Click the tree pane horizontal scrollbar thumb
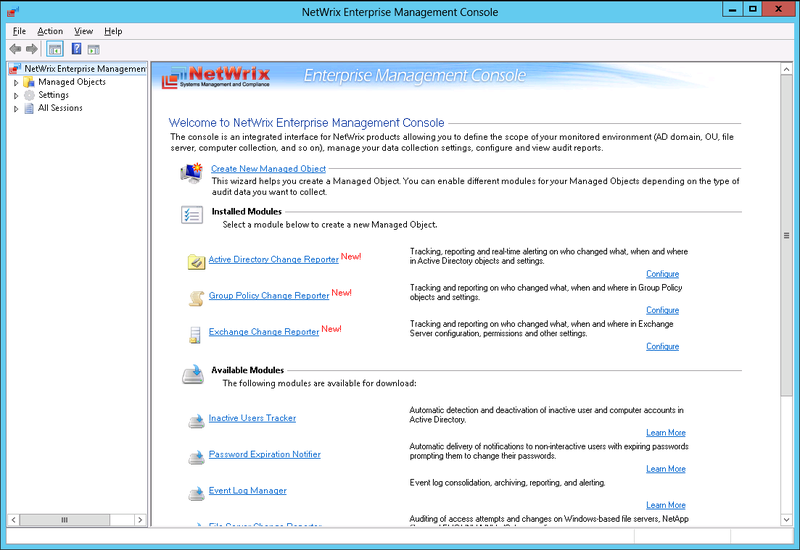800x550 pixels. (64, 520)
